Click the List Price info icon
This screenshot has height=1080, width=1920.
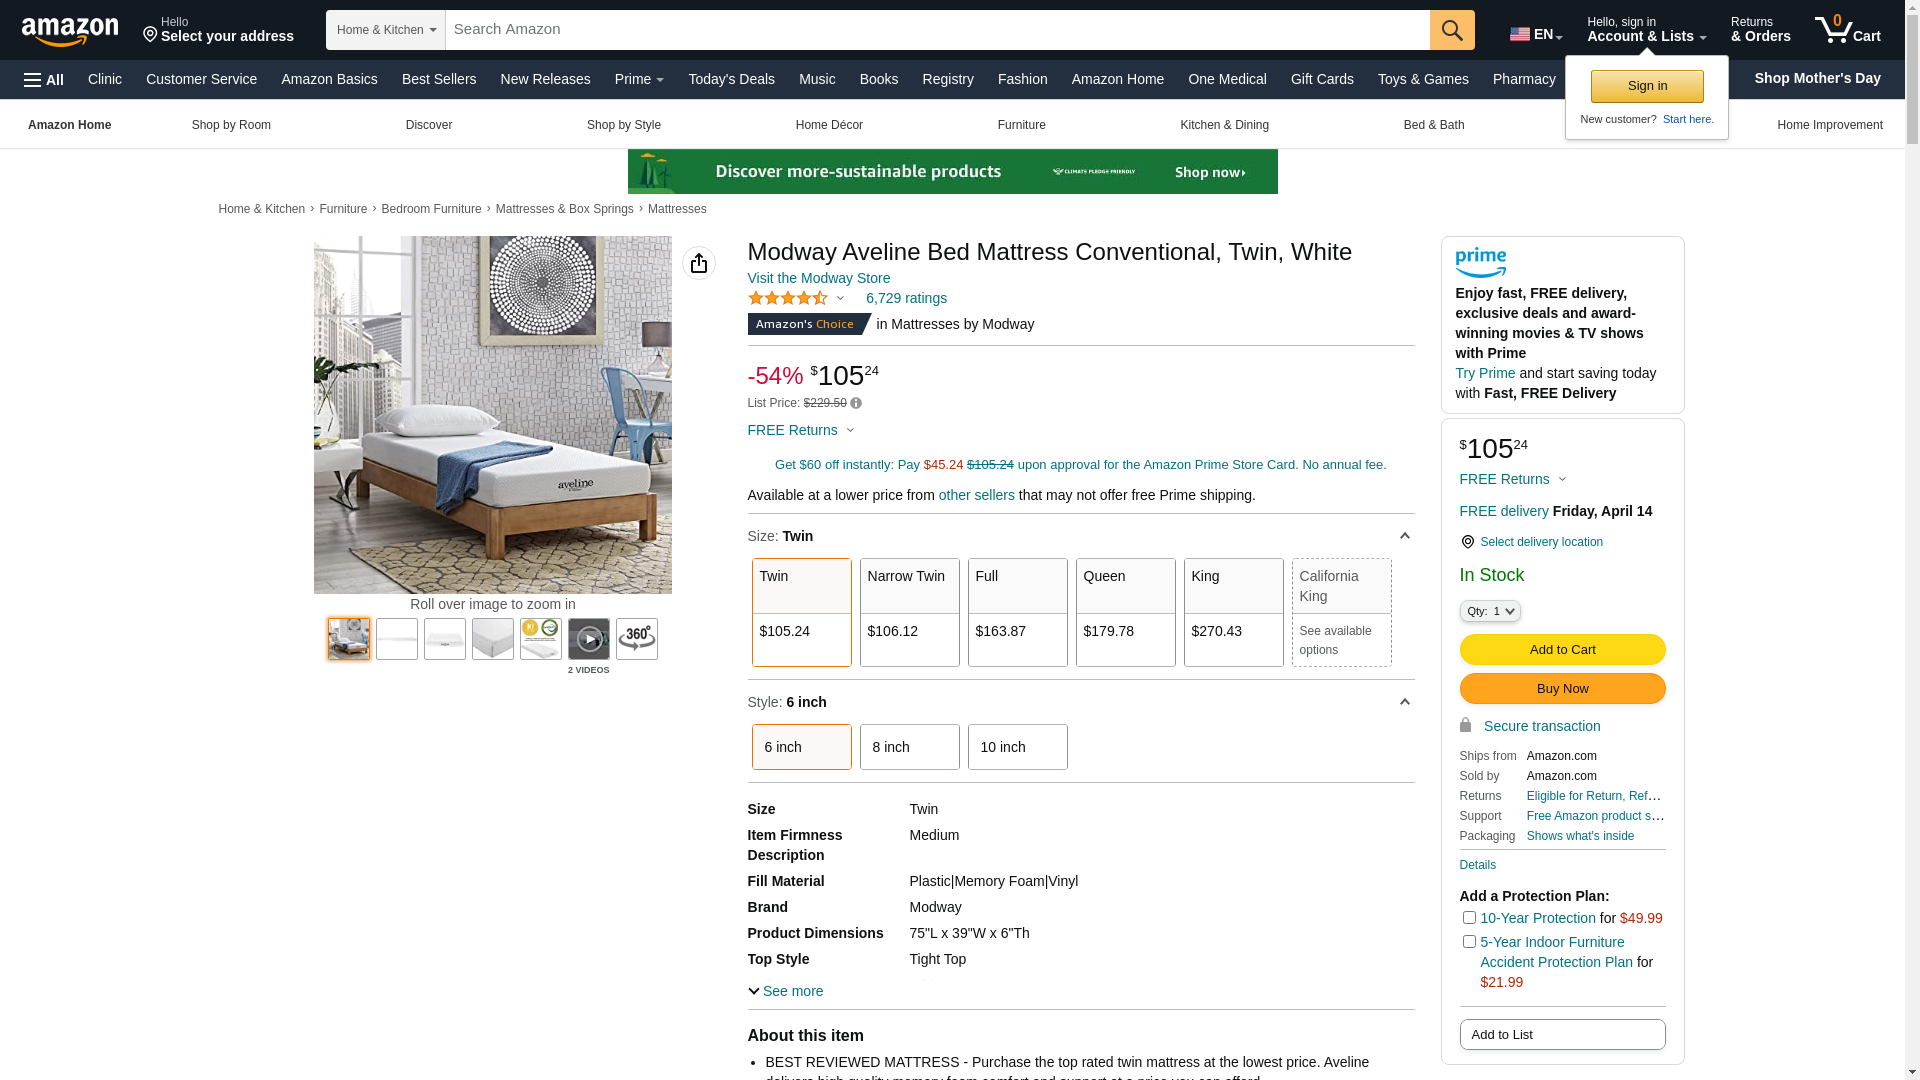click(x=856, y=404)
